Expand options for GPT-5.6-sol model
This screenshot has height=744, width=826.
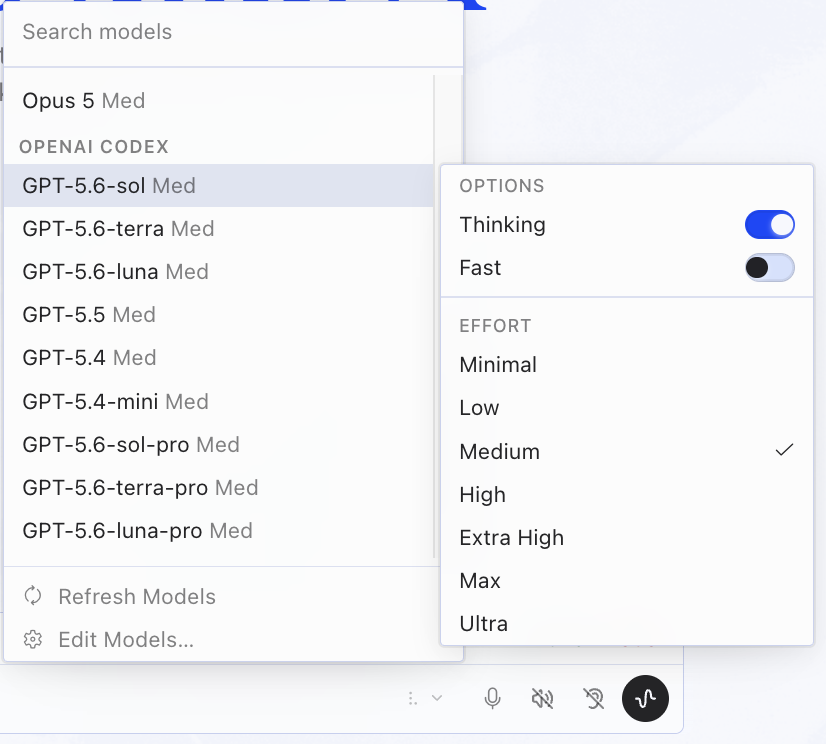[219, 185]
